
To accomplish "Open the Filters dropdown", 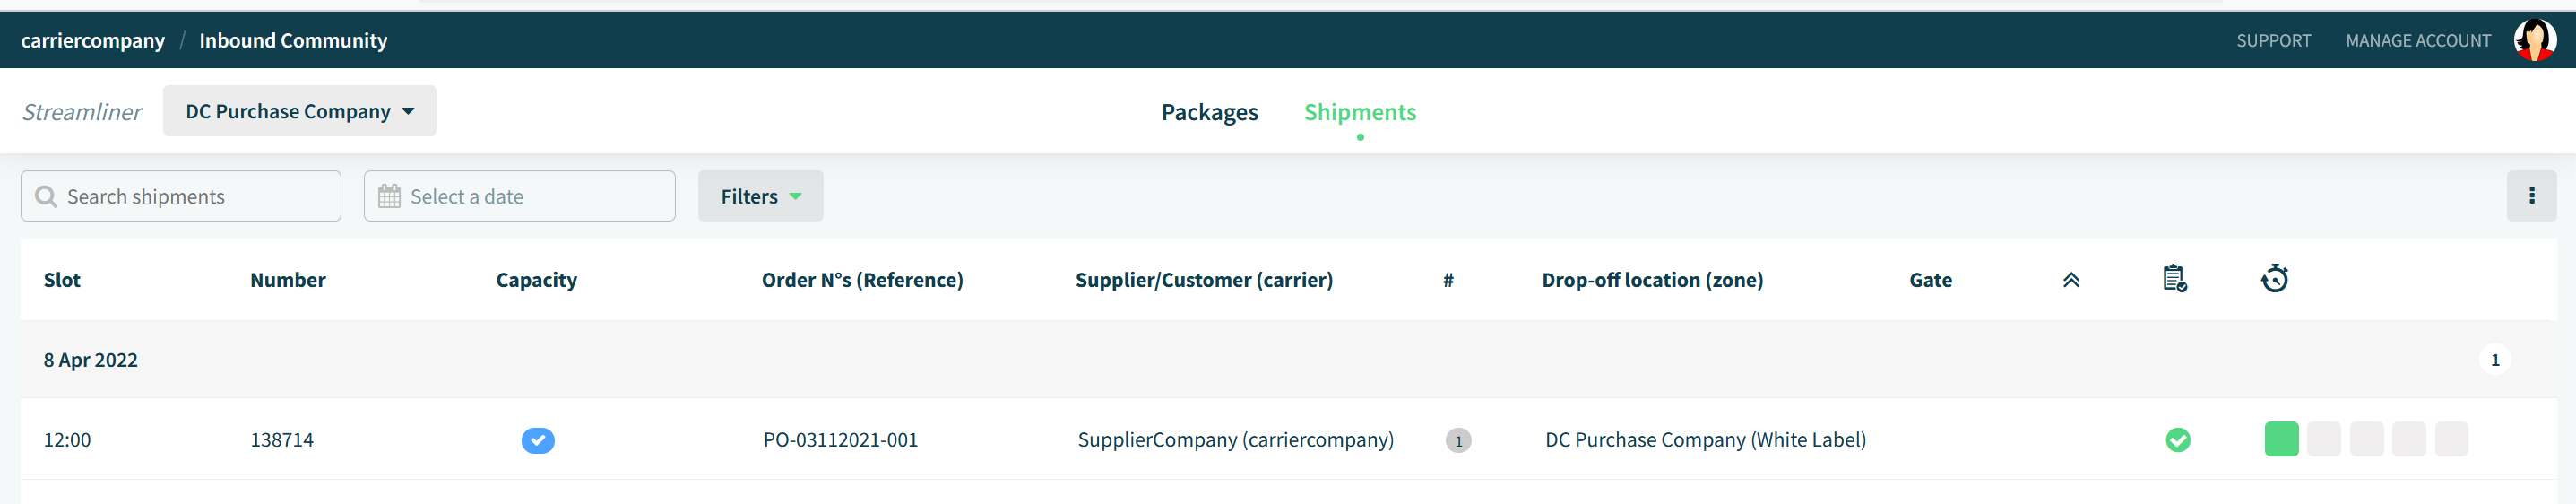I will 760,196.
